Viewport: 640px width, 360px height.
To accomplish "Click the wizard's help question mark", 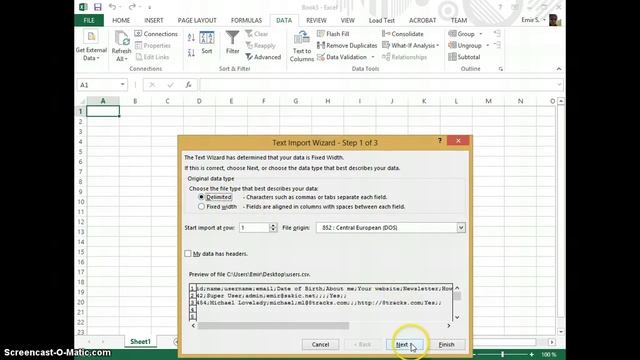I will pyautogui.click(x=440, y=141).
